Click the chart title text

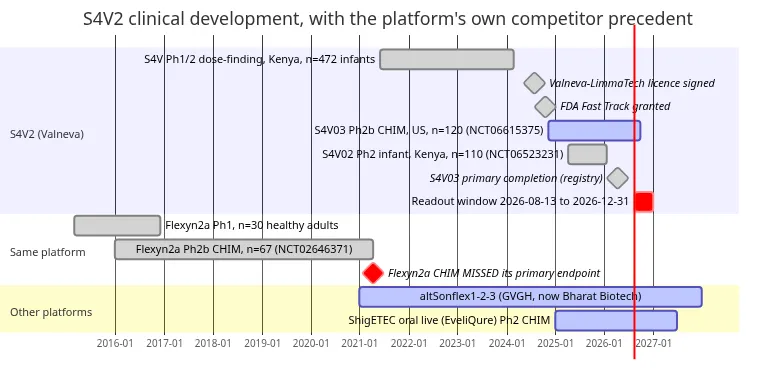pos(388,19)
